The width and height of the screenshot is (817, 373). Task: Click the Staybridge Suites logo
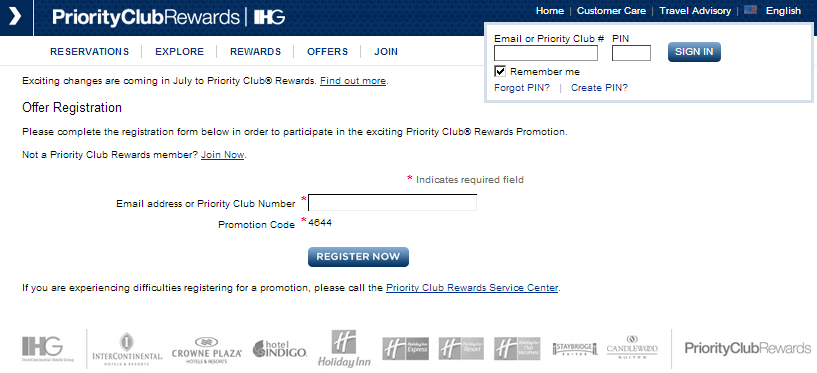pos(575,349)
